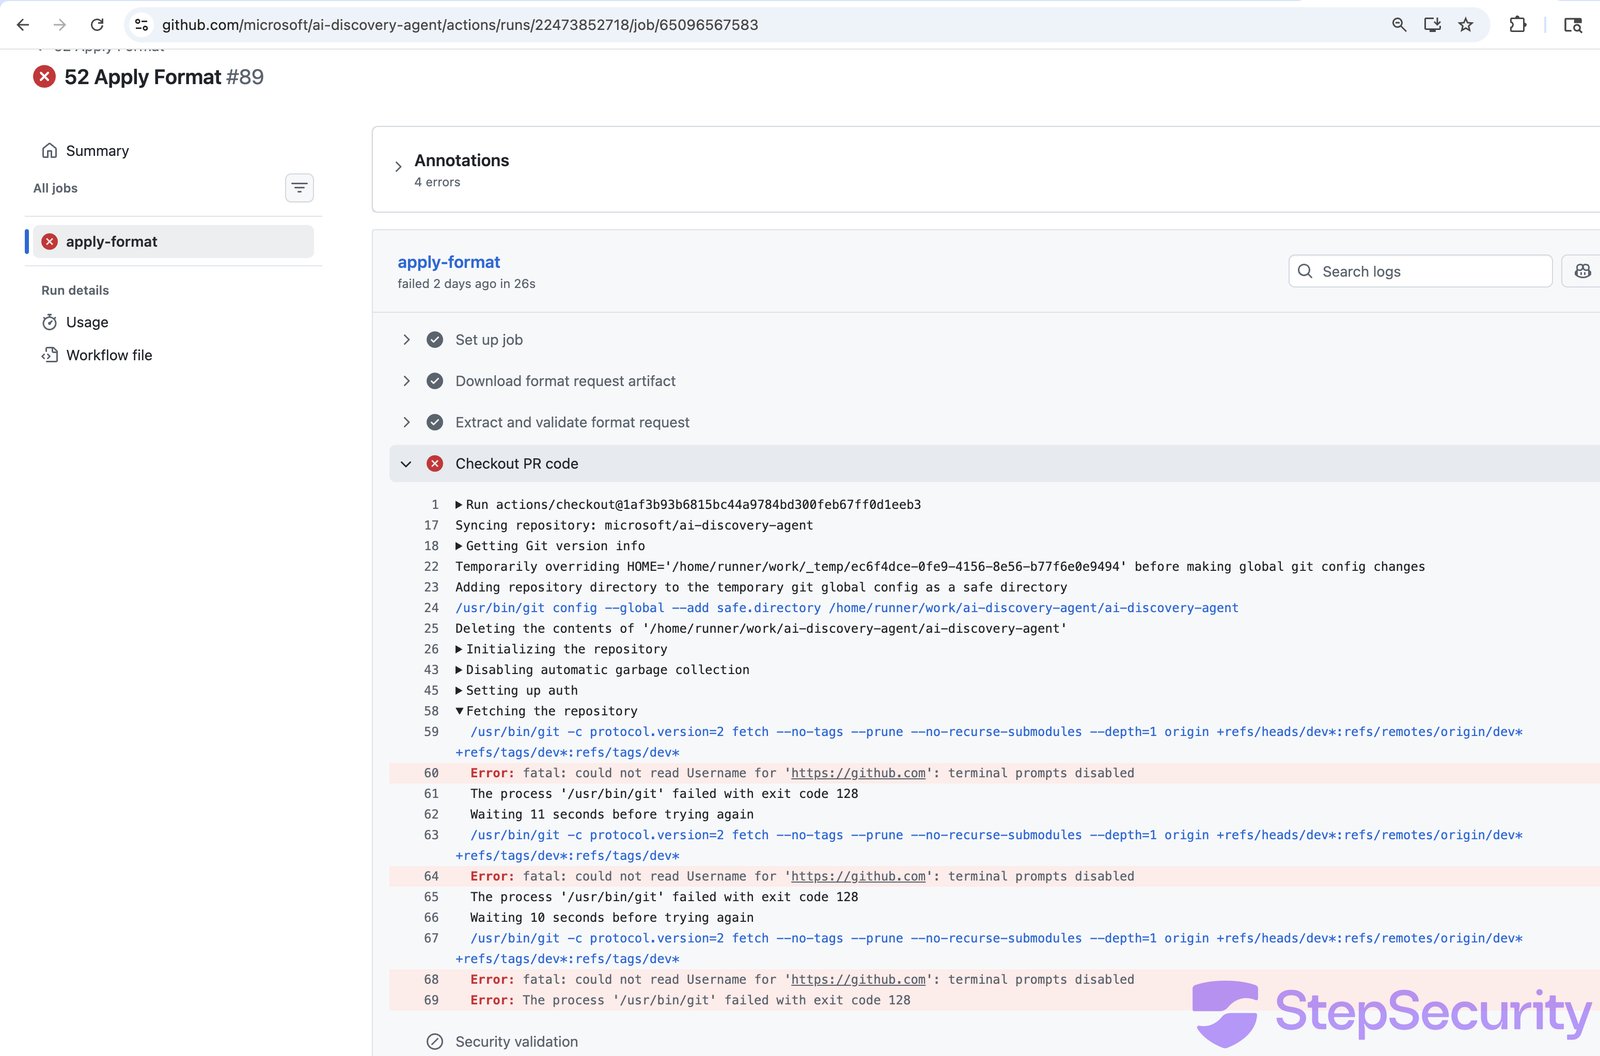Click the browser forward arrow
Screen dimensions: 1600x1056
coord(60,25)
